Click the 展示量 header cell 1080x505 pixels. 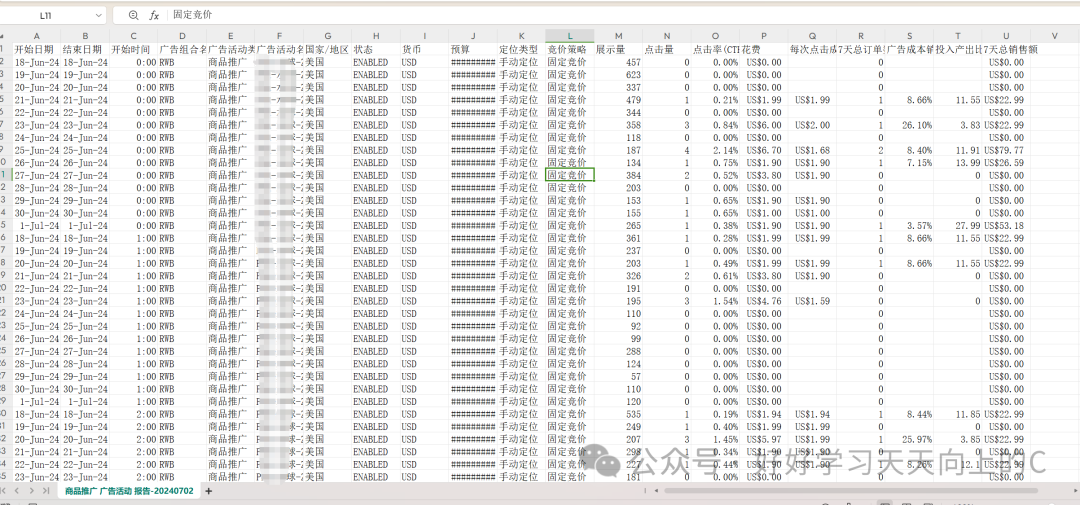(619, 49)
